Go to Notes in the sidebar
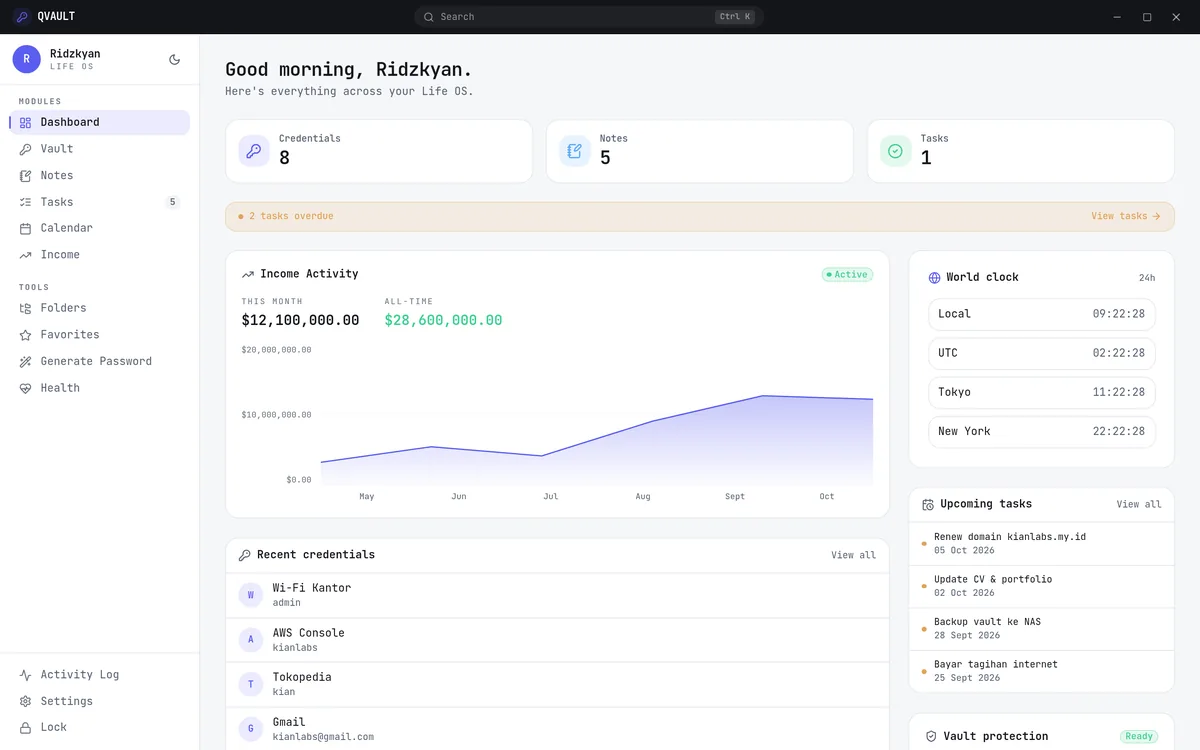This screenshot has width=1200, height=750. [x=99, y=175]
